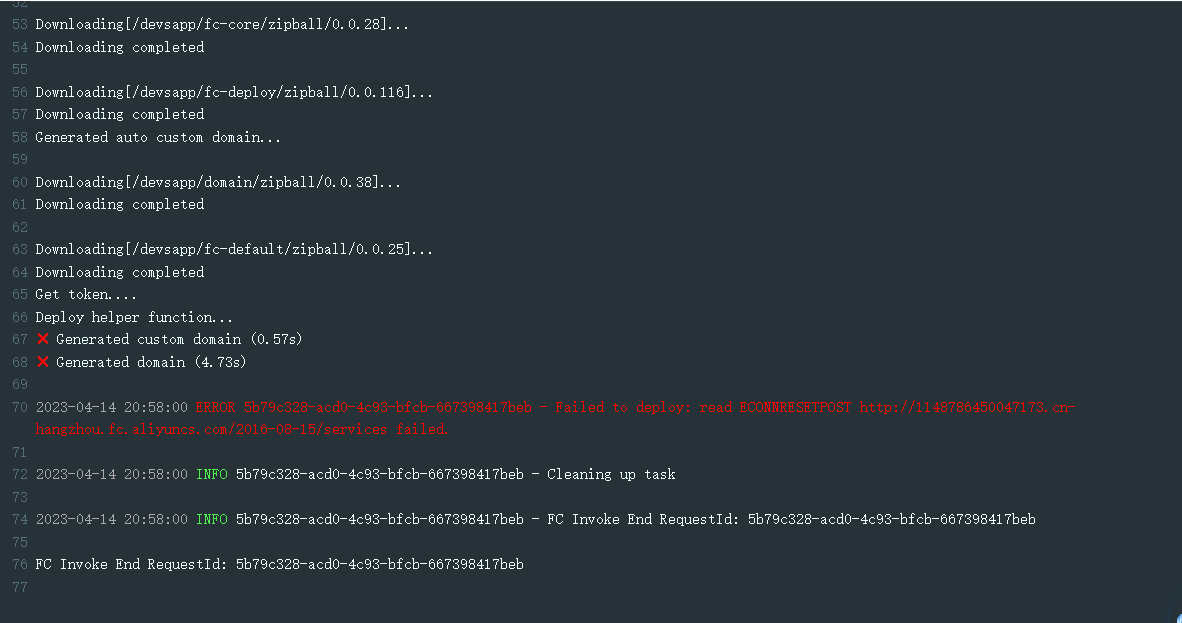The height and width of the screenshot is (623, 1182).
Task: Click the 'Get token....' log line
Action: click(86, 294)
